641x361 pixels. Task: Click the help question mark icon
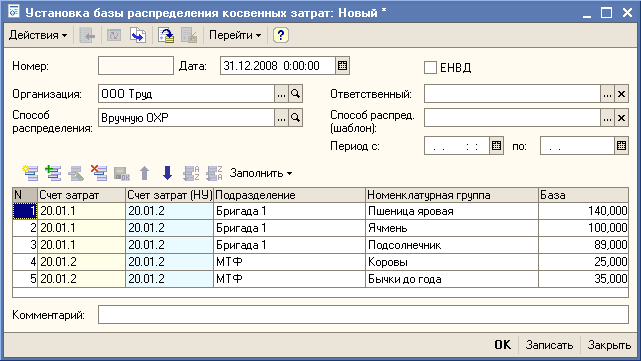280,35
